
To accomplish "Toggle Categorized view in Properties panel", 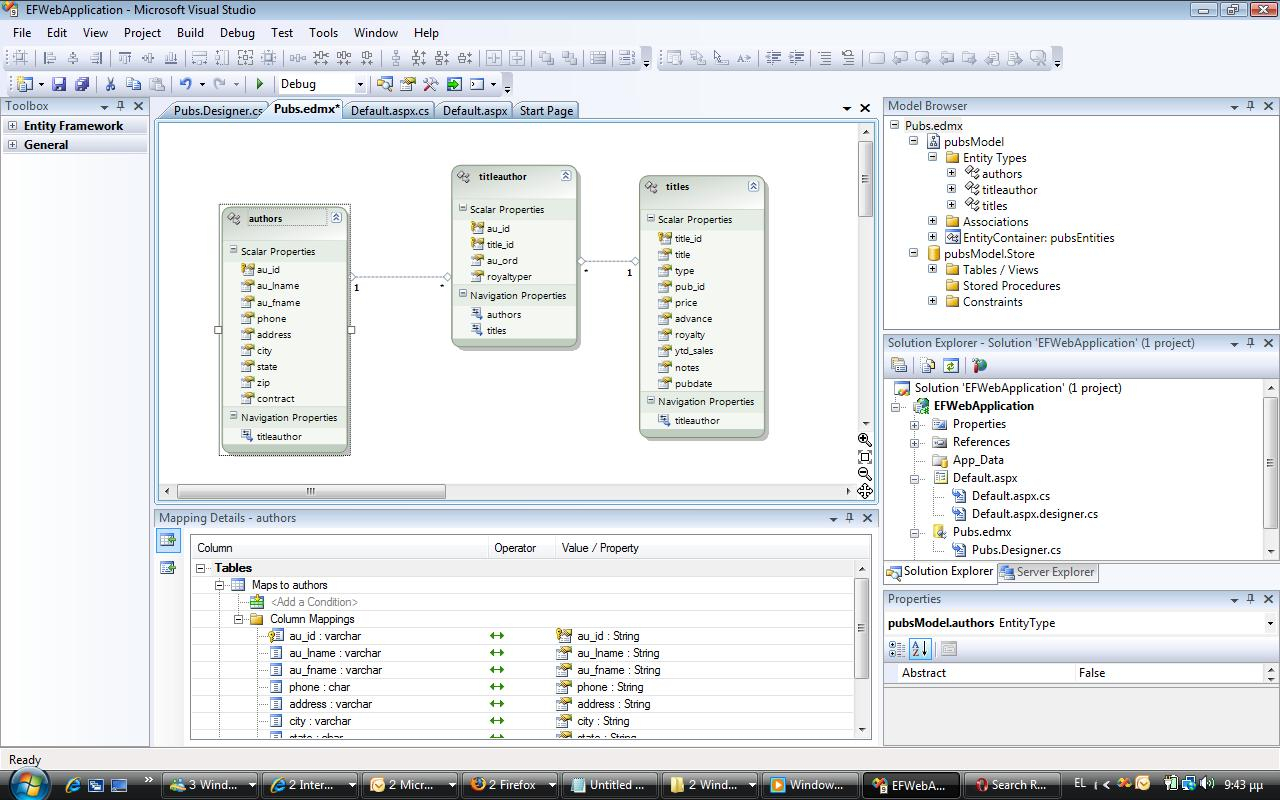I will click(x=897, y=649).
